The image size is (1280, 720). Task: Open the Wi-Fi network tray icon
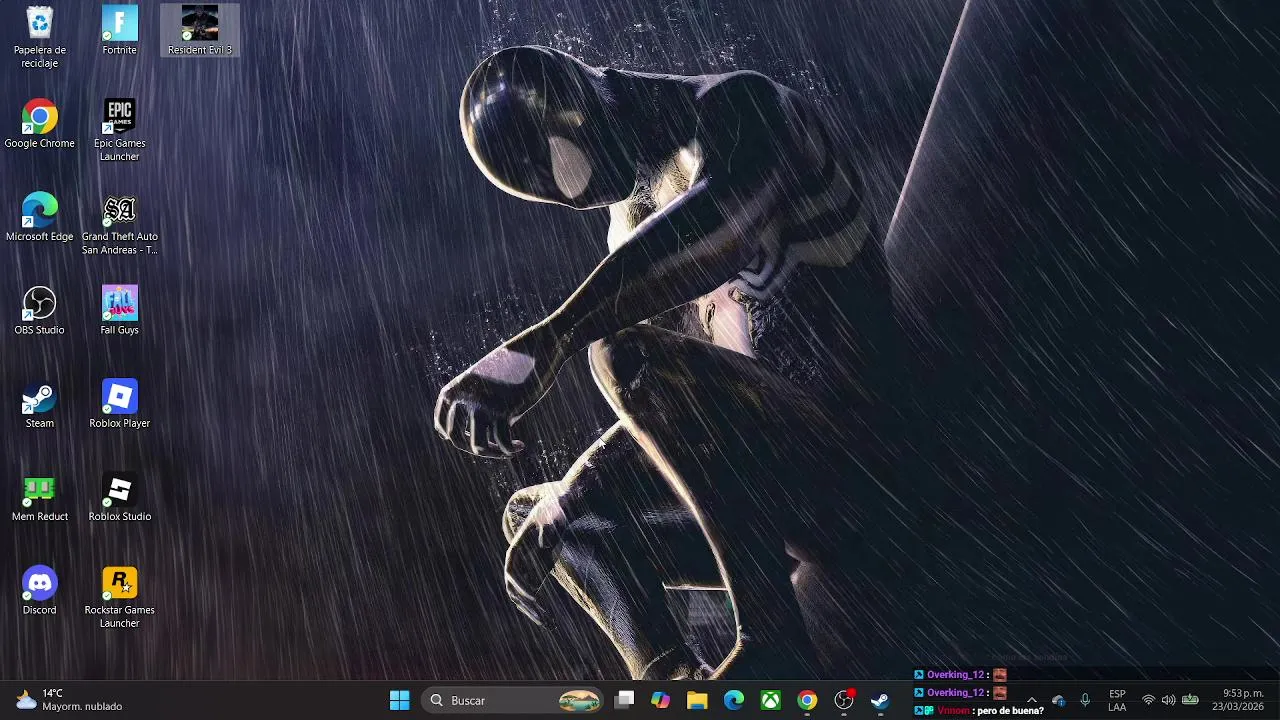[1148, 700]
